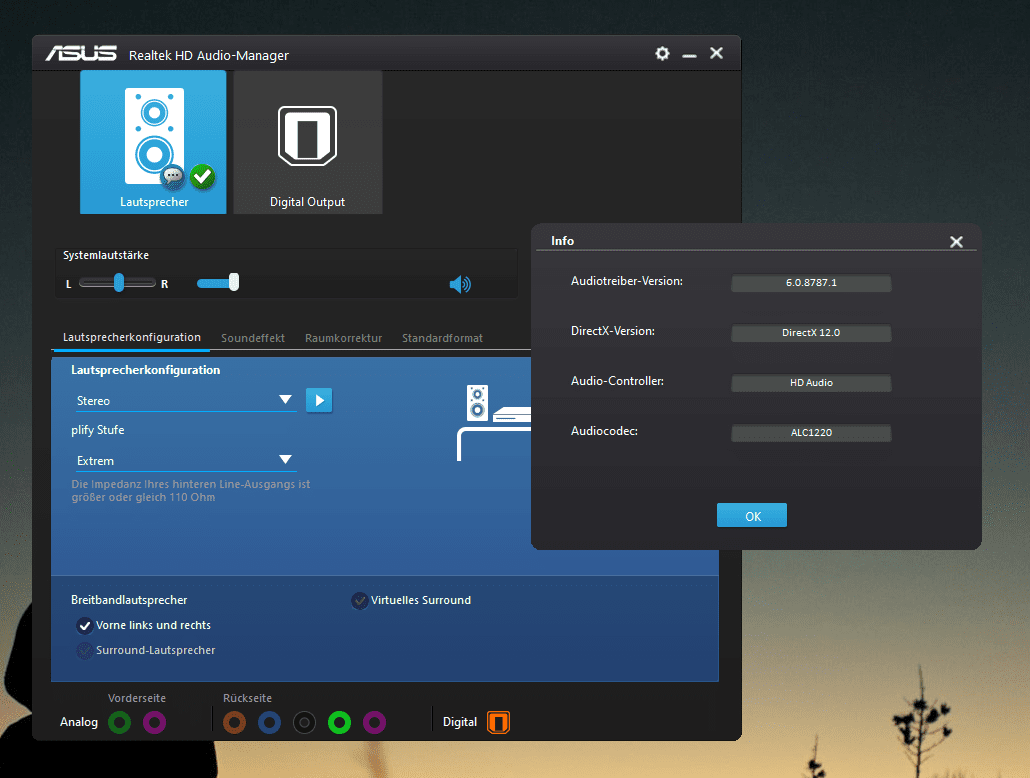Switch to the Standardformat tab
The image size is (1030, 778).
tap(442, 338)
